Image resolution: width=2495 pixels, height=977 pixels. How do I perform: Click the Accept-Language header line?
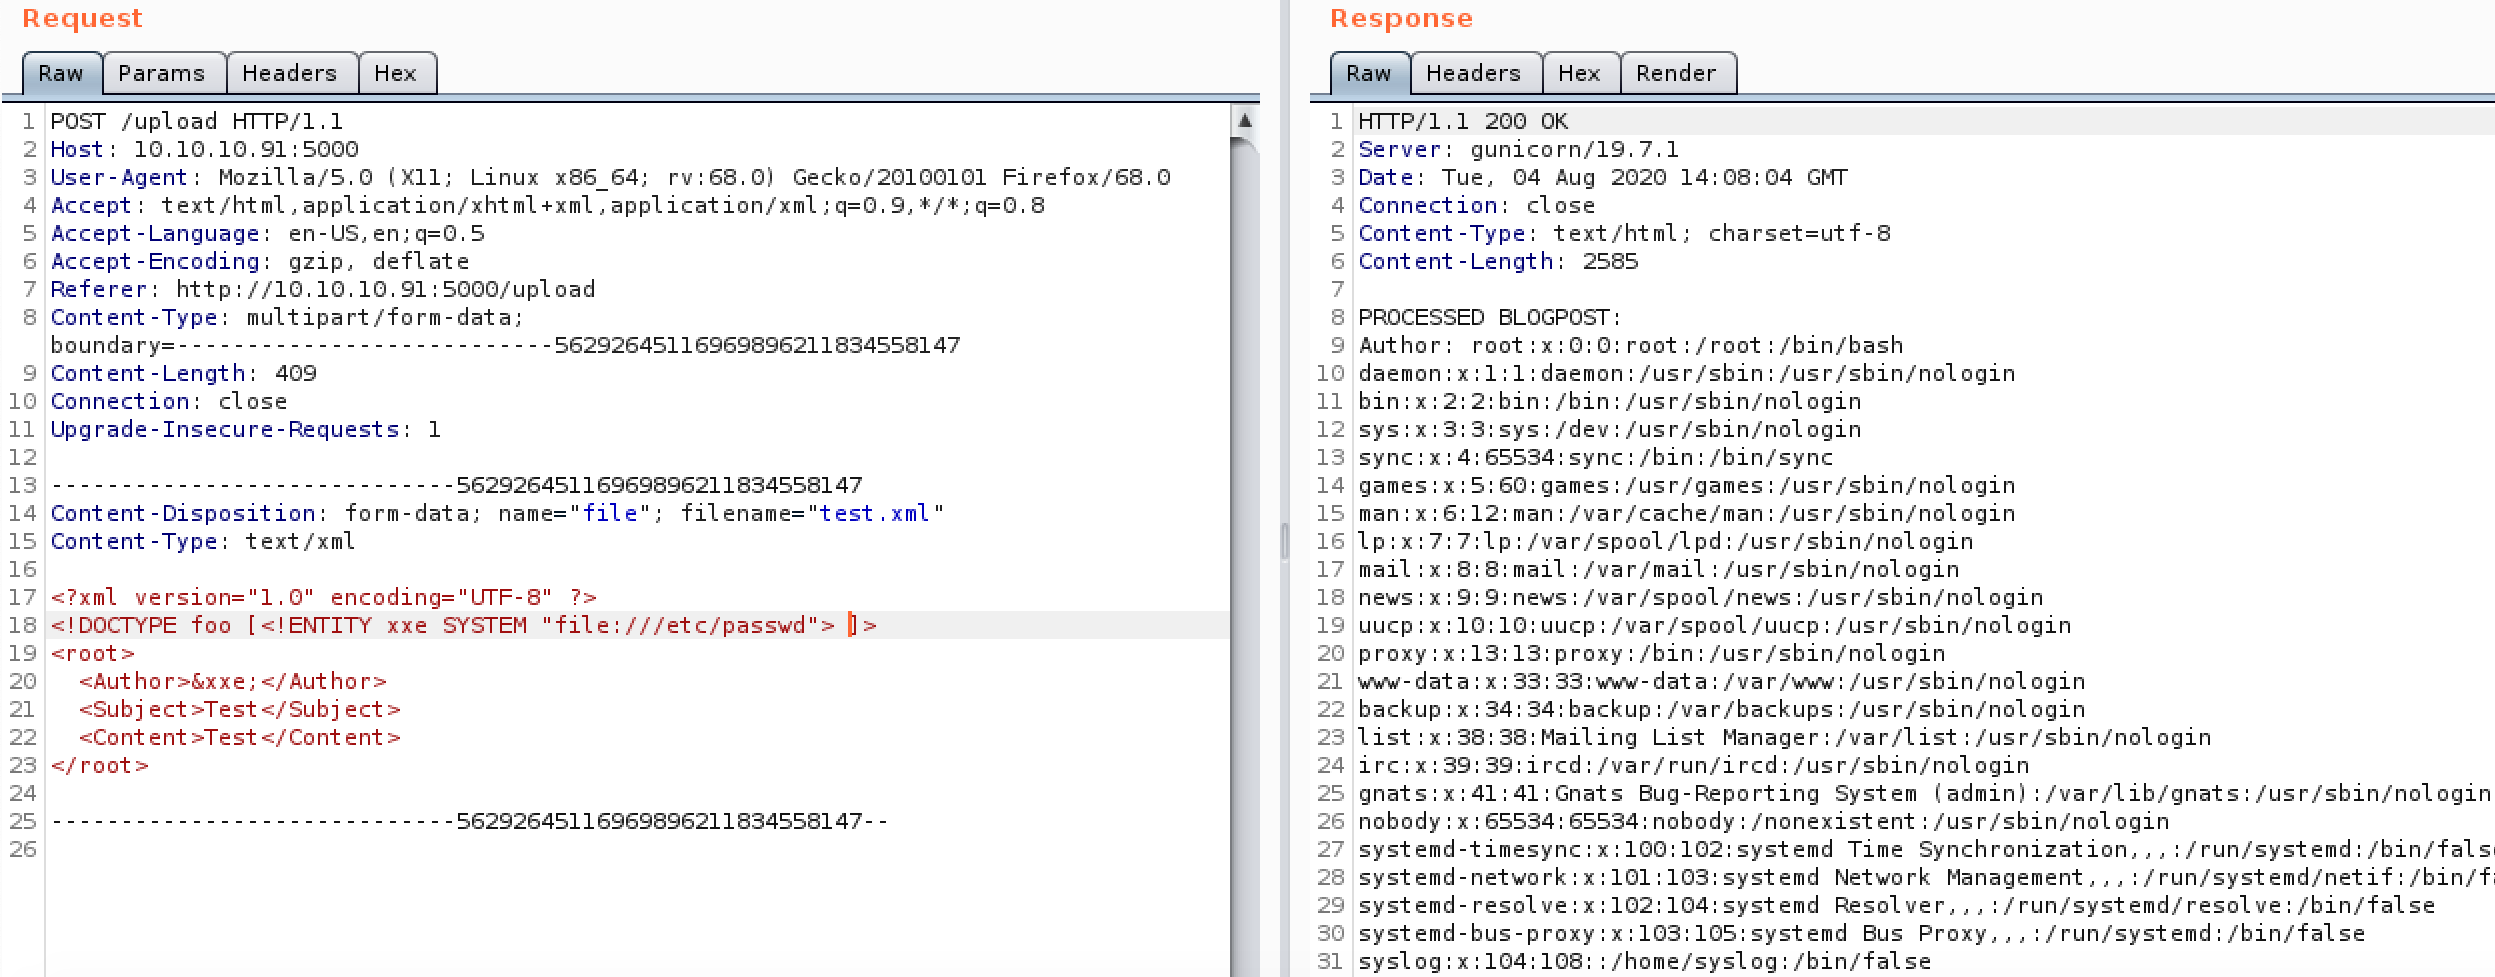coord(267,233)
